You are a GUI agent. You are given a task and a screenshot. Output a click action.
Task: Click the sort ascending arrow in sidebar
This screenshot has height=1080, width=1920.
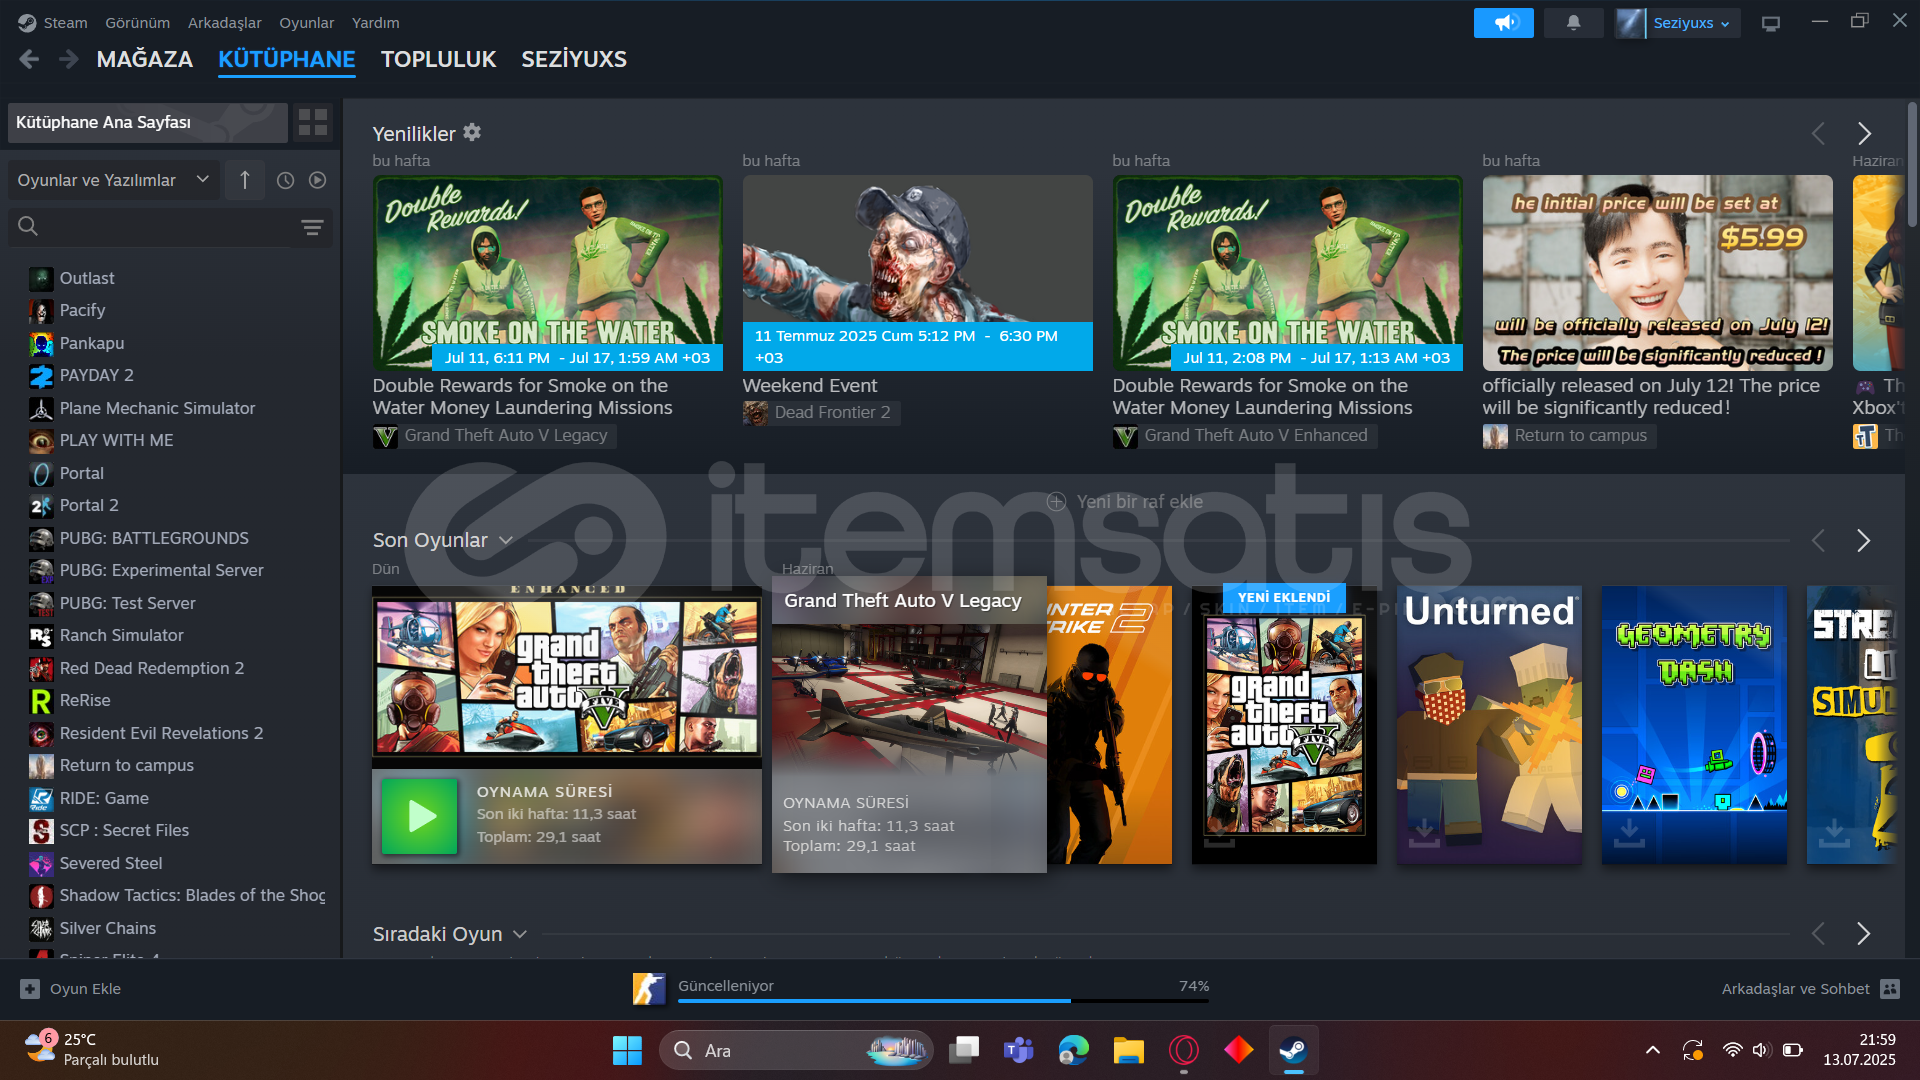[245, 180]
